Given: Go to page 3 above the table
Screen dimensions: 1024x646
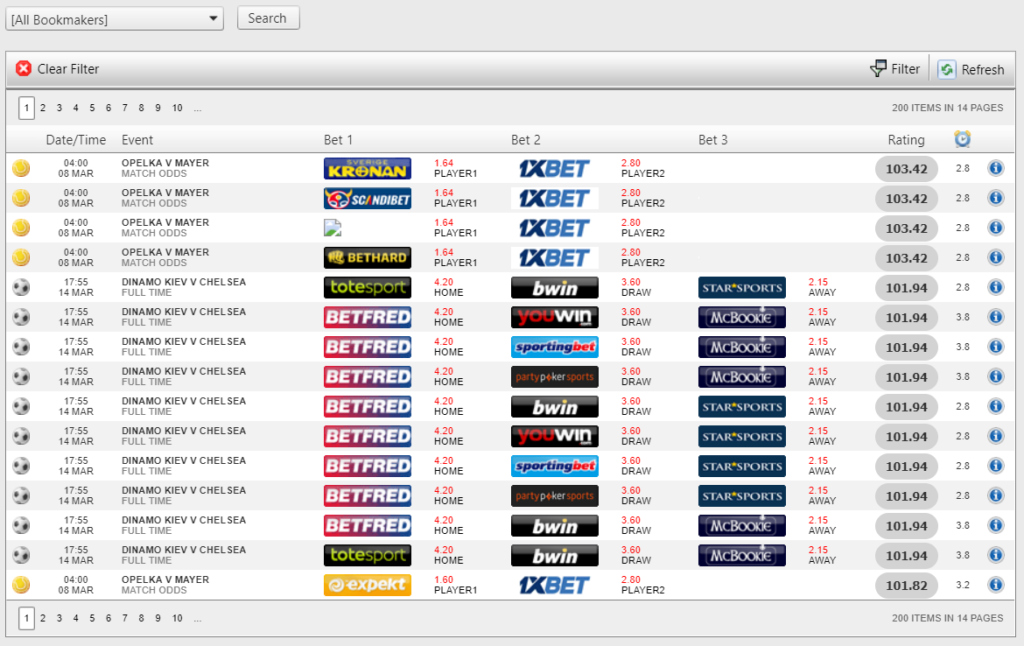Looking at the screenshot, I should tap(59, 108).
